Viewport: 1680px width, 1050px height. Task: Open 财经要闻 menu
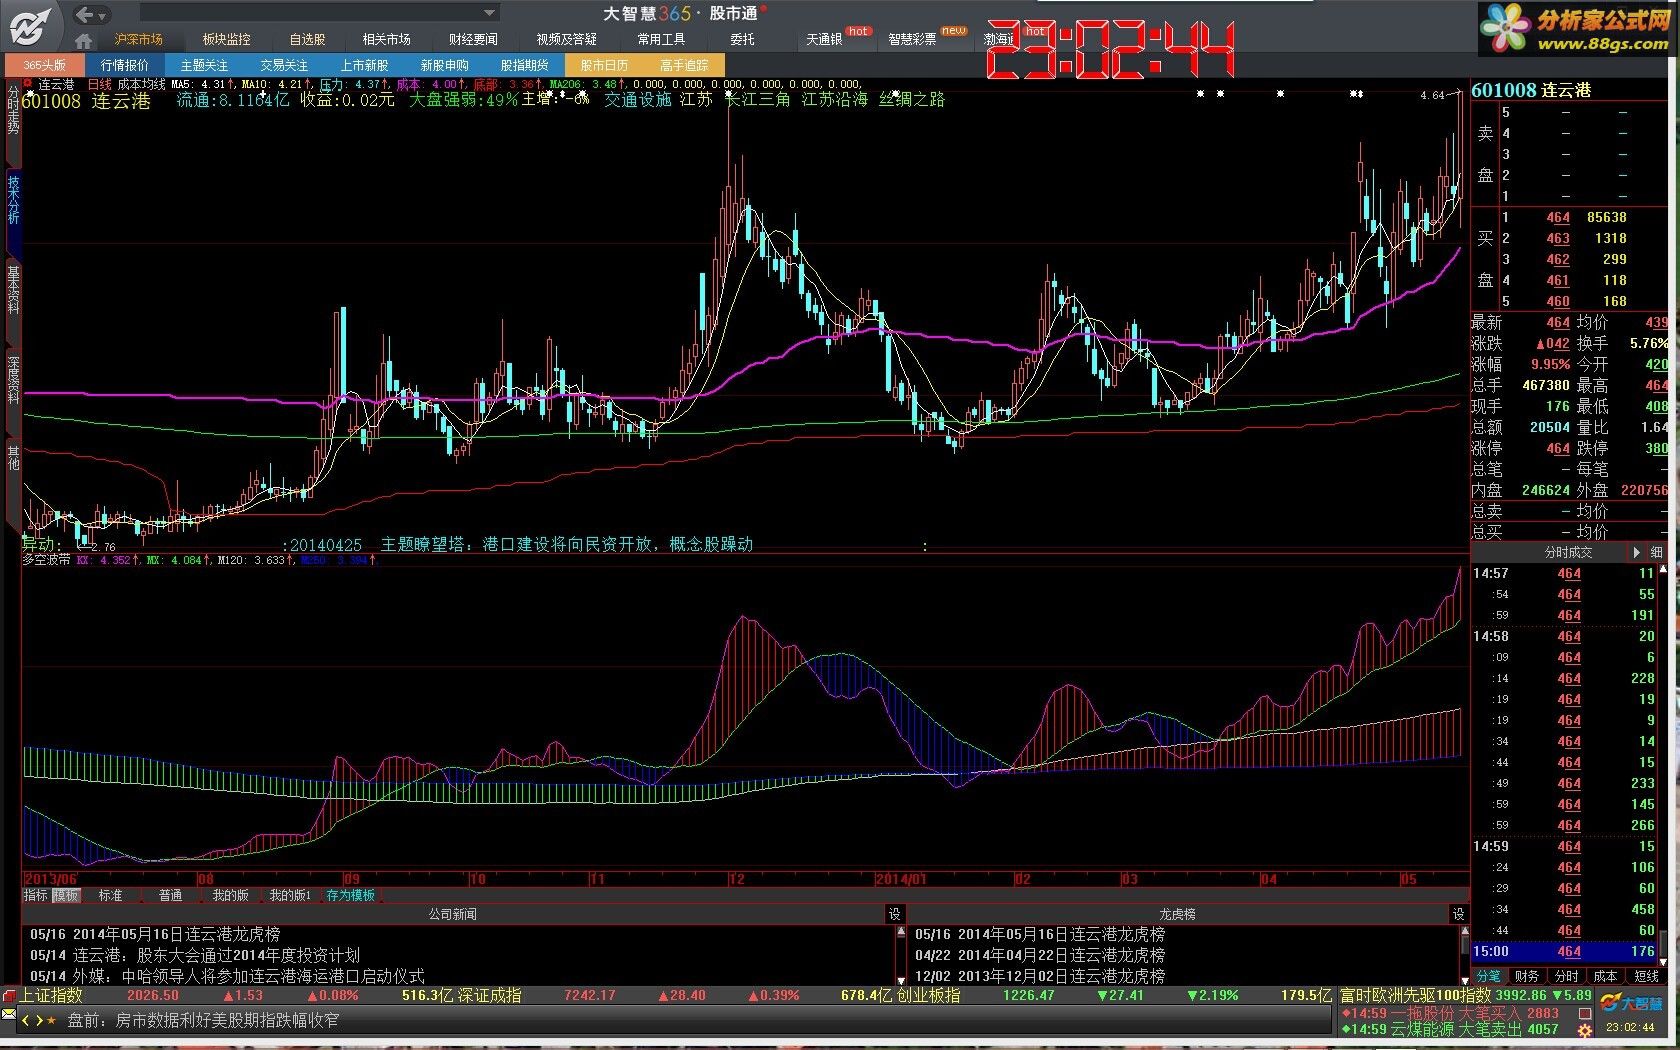[473, 40]
